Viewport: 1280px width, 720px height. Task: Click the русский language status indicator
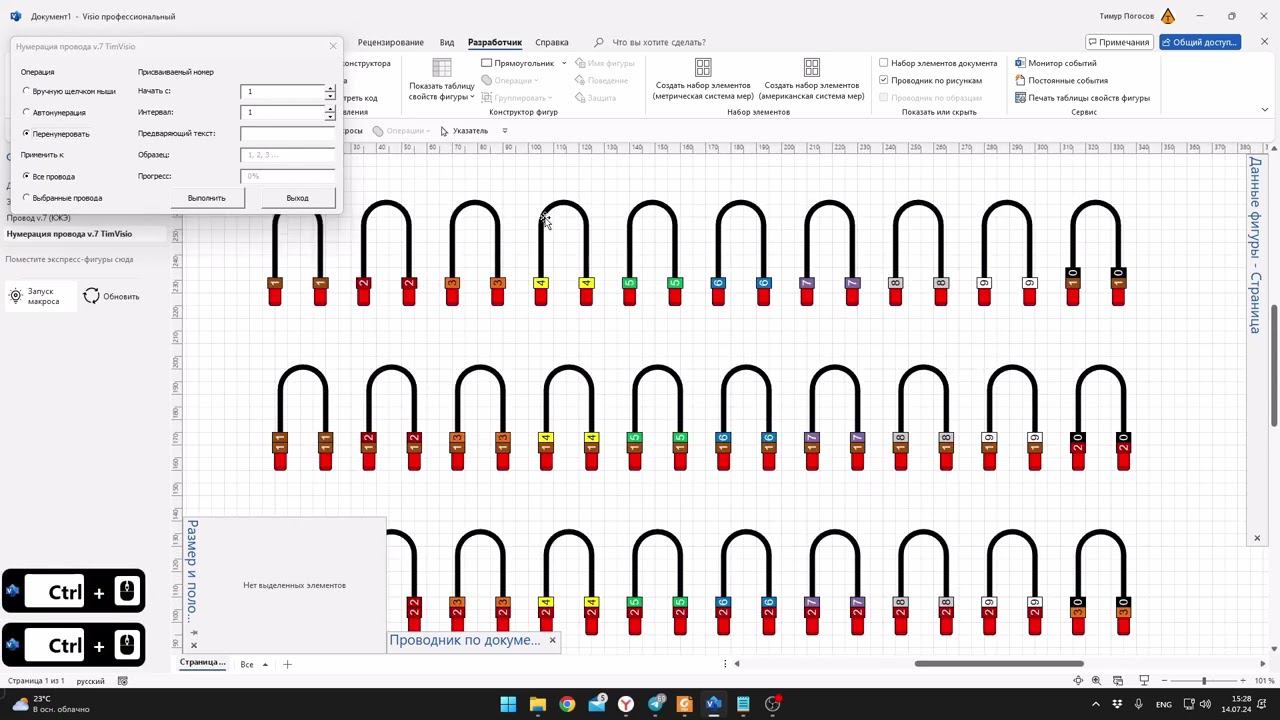90,681
